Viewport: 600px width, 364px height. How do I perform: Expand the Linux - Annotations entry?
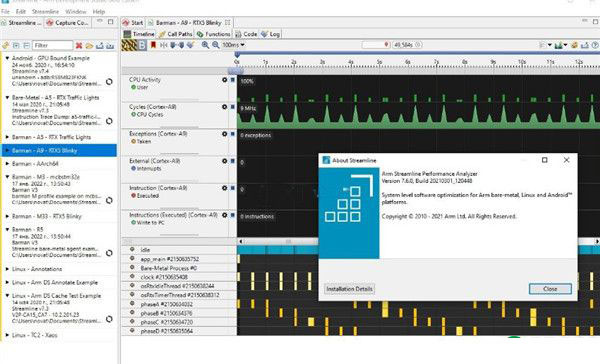(x=7, y=269)
